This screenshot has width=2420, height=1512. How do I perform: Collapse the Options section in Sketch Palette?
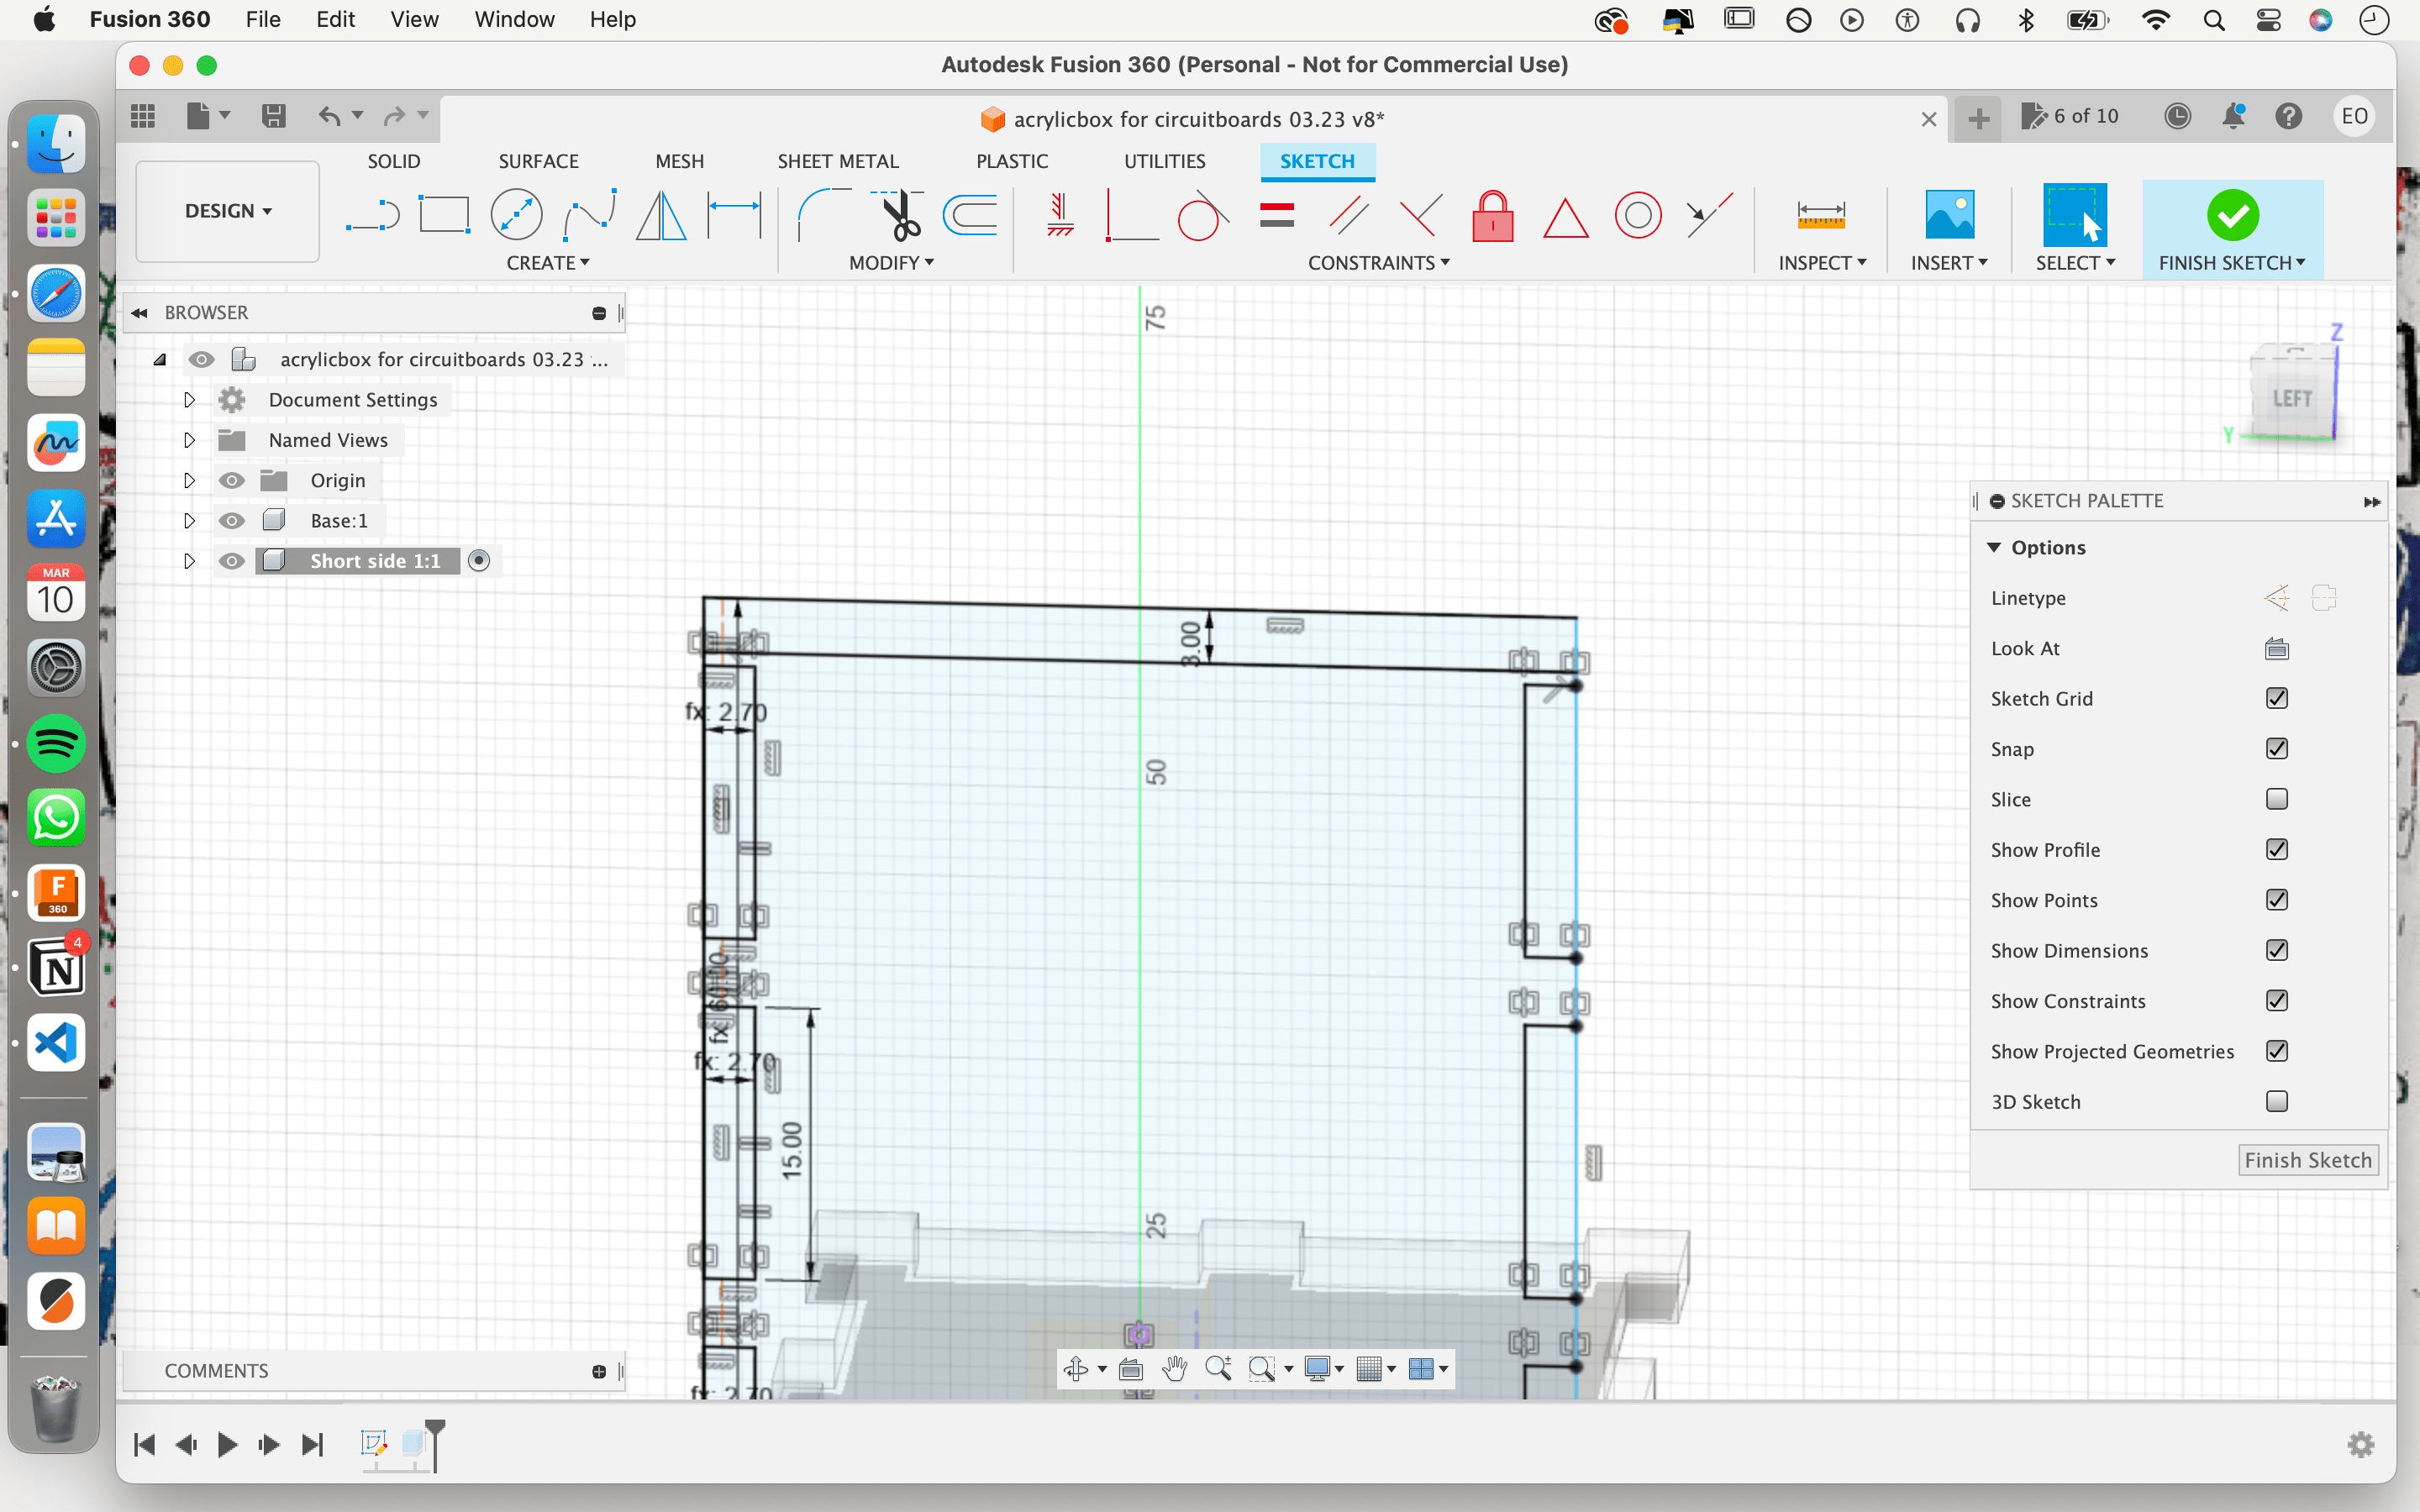(1994, 548)
